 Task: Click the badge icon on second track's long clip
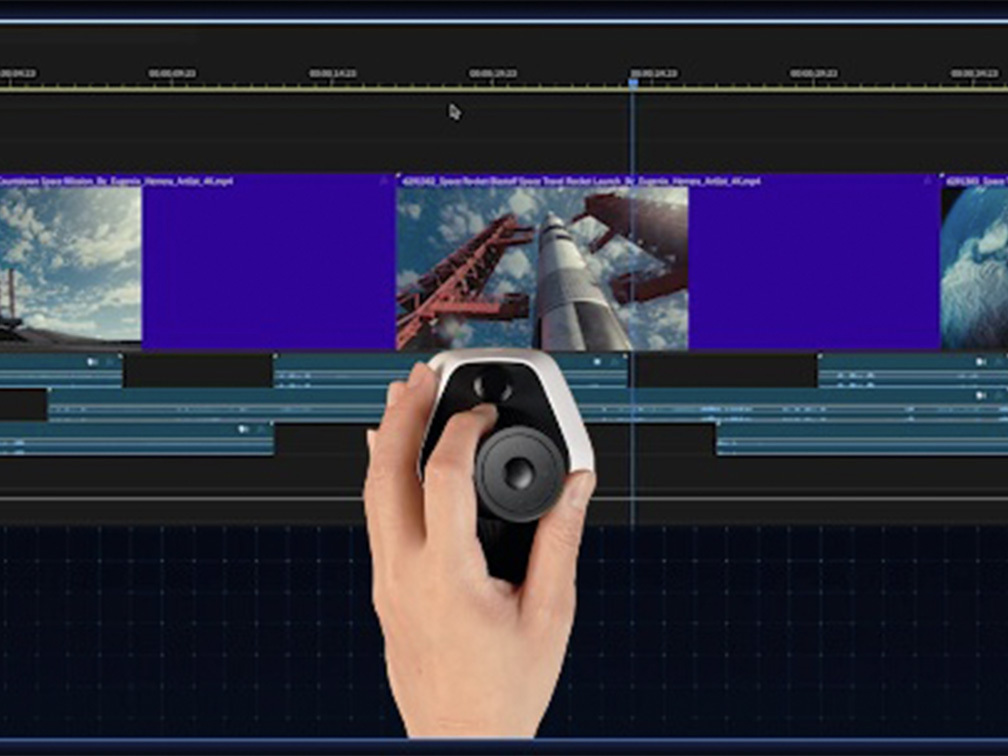(982, 395)
